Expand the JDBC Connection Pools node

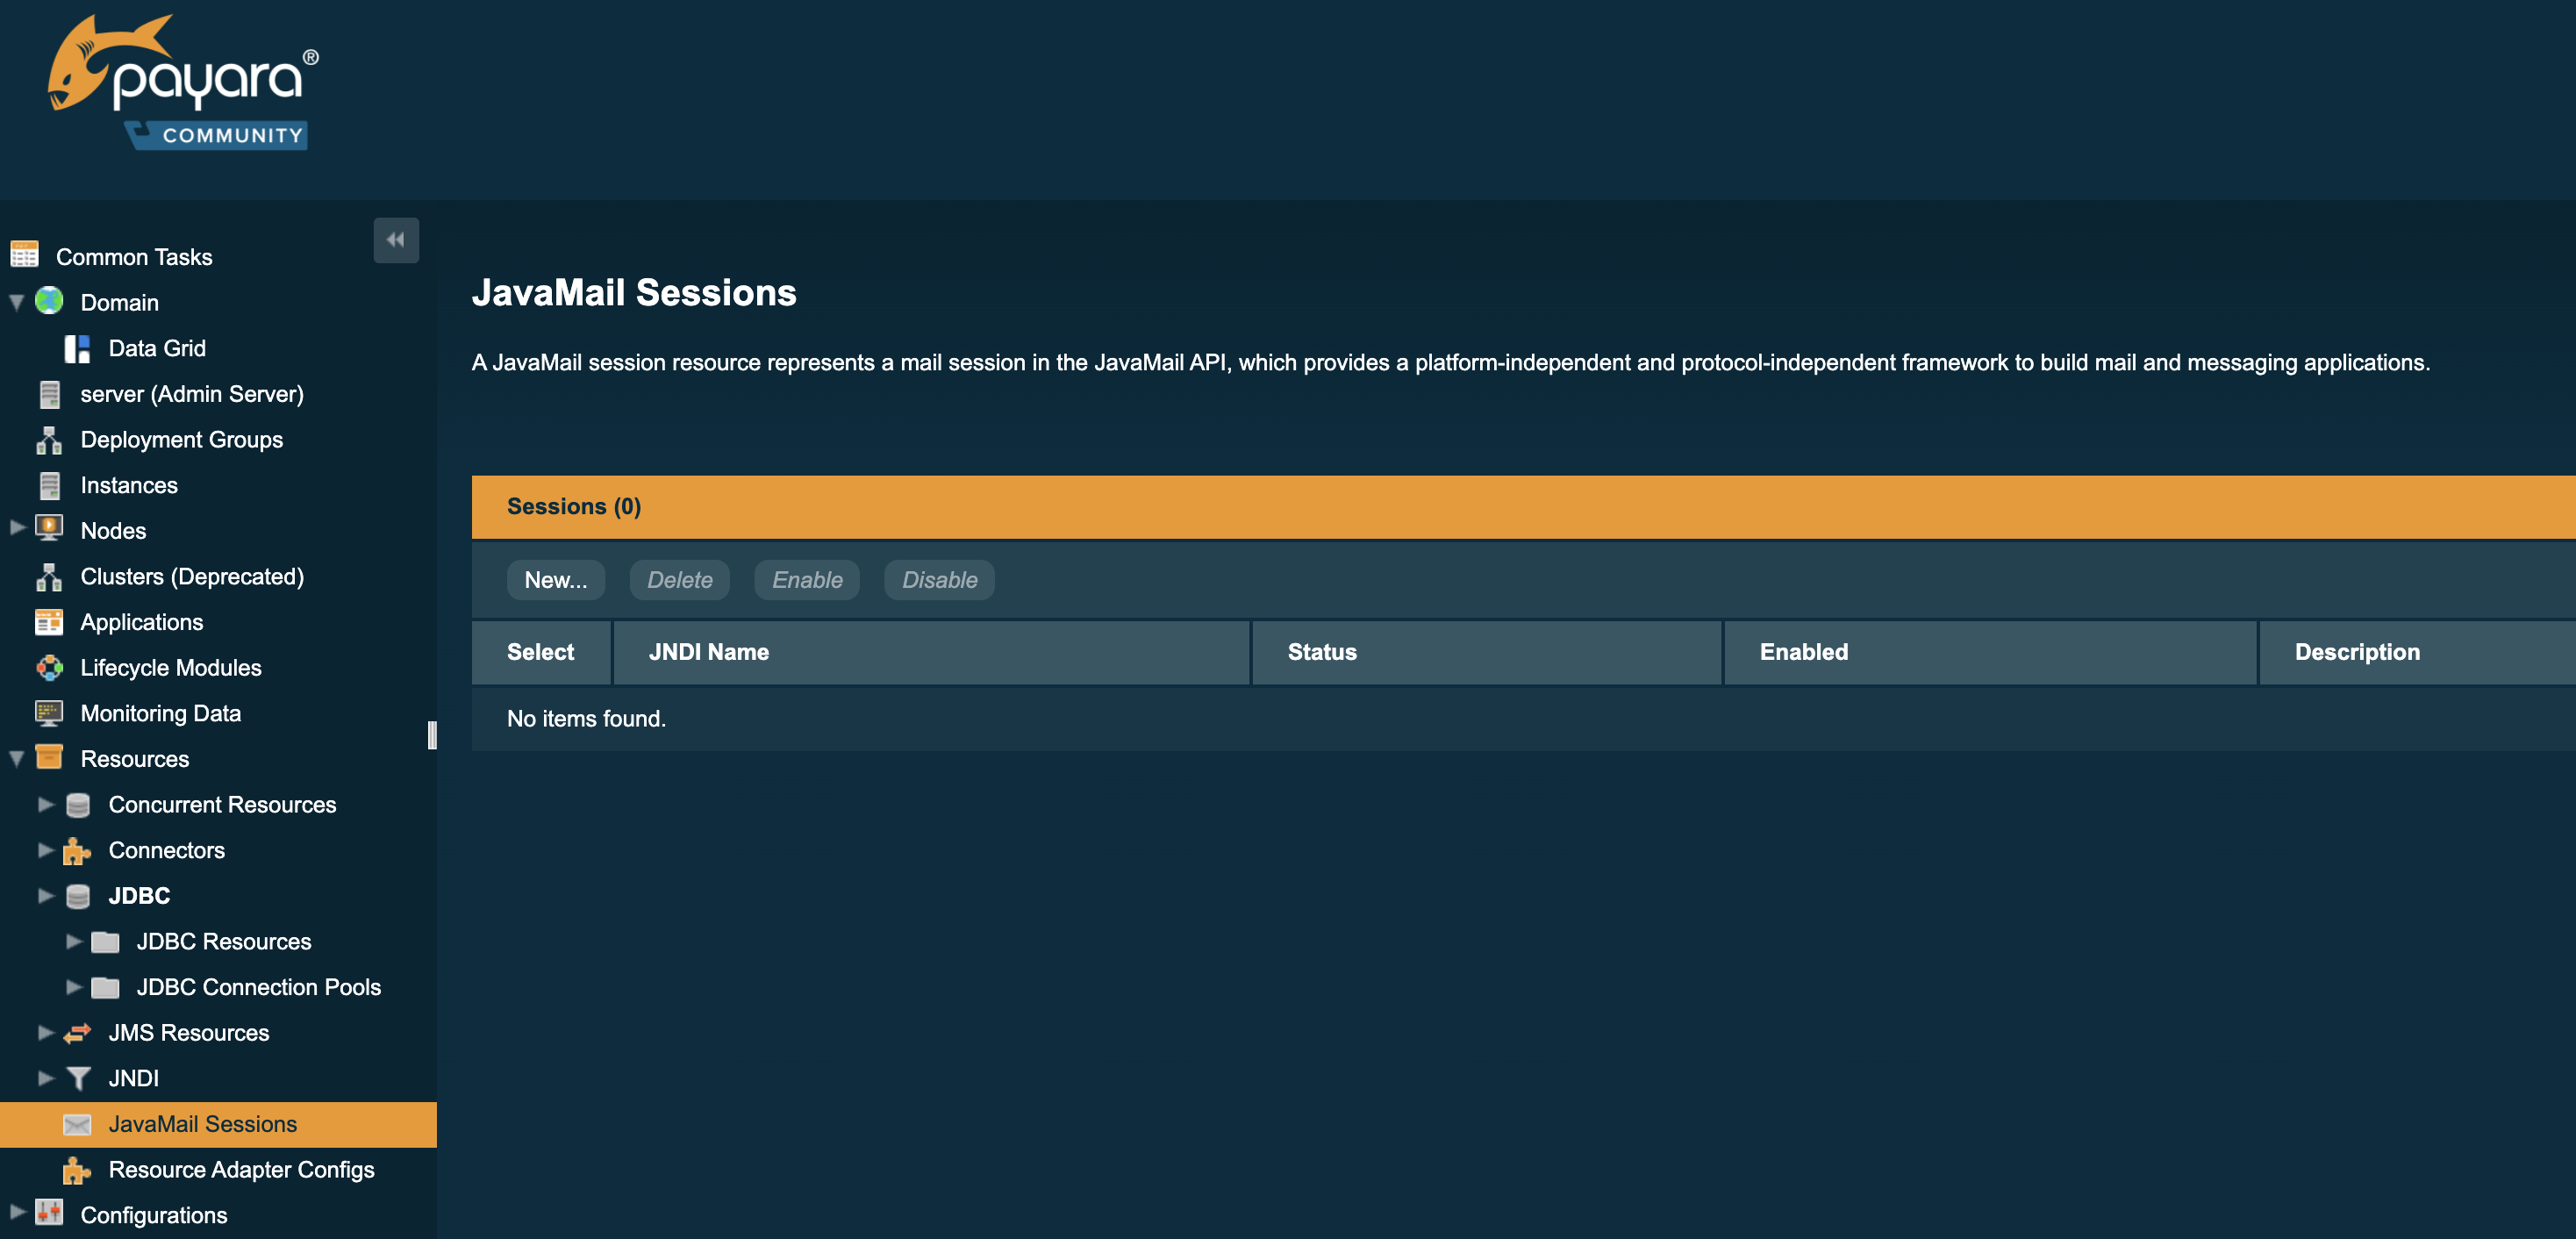73,987
